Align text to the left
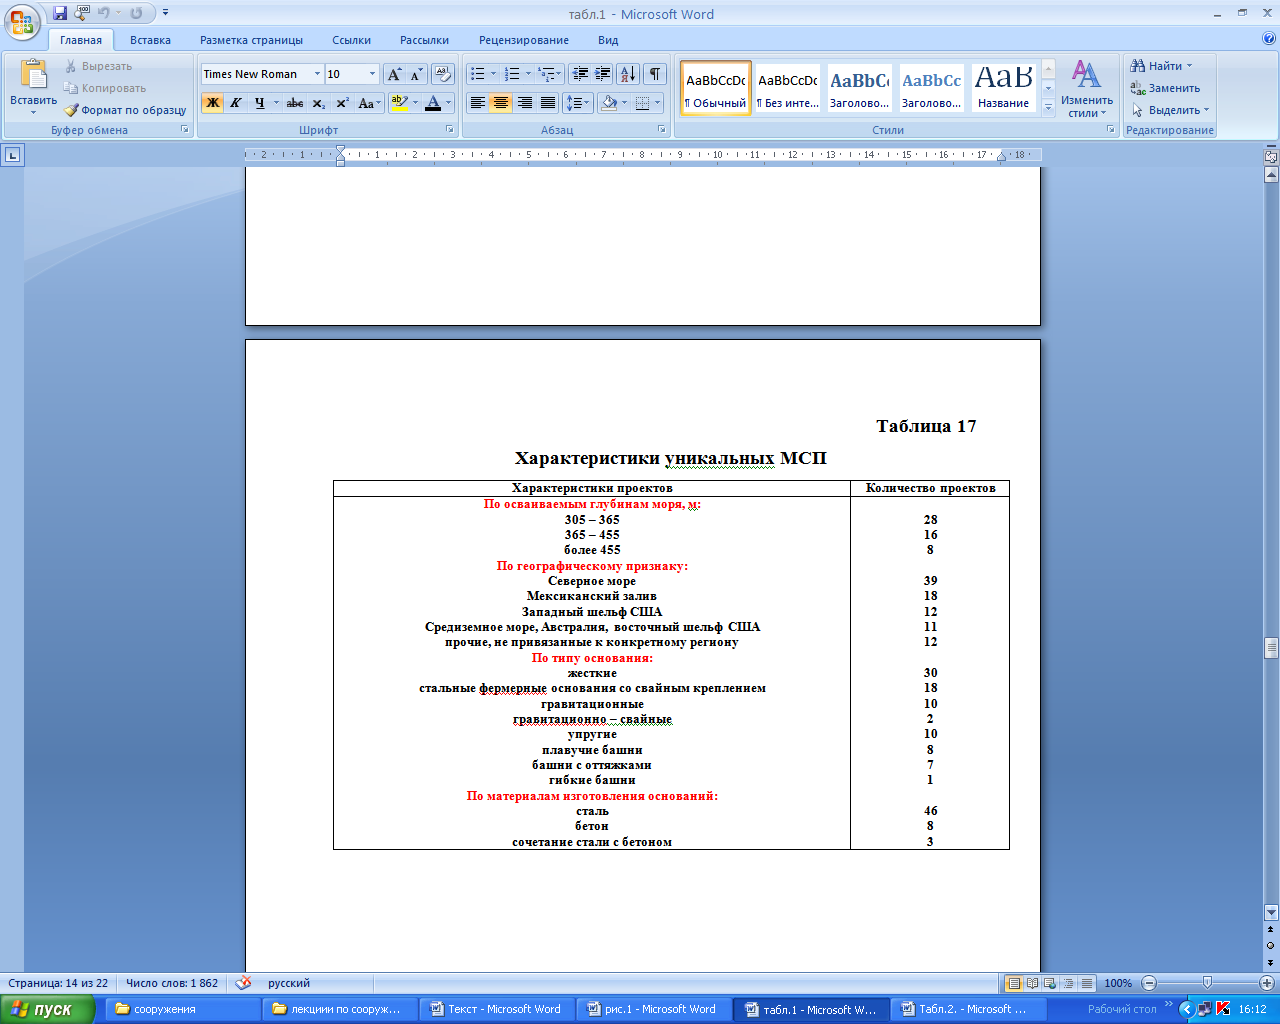The image size is (1280, 1024). 478,103
